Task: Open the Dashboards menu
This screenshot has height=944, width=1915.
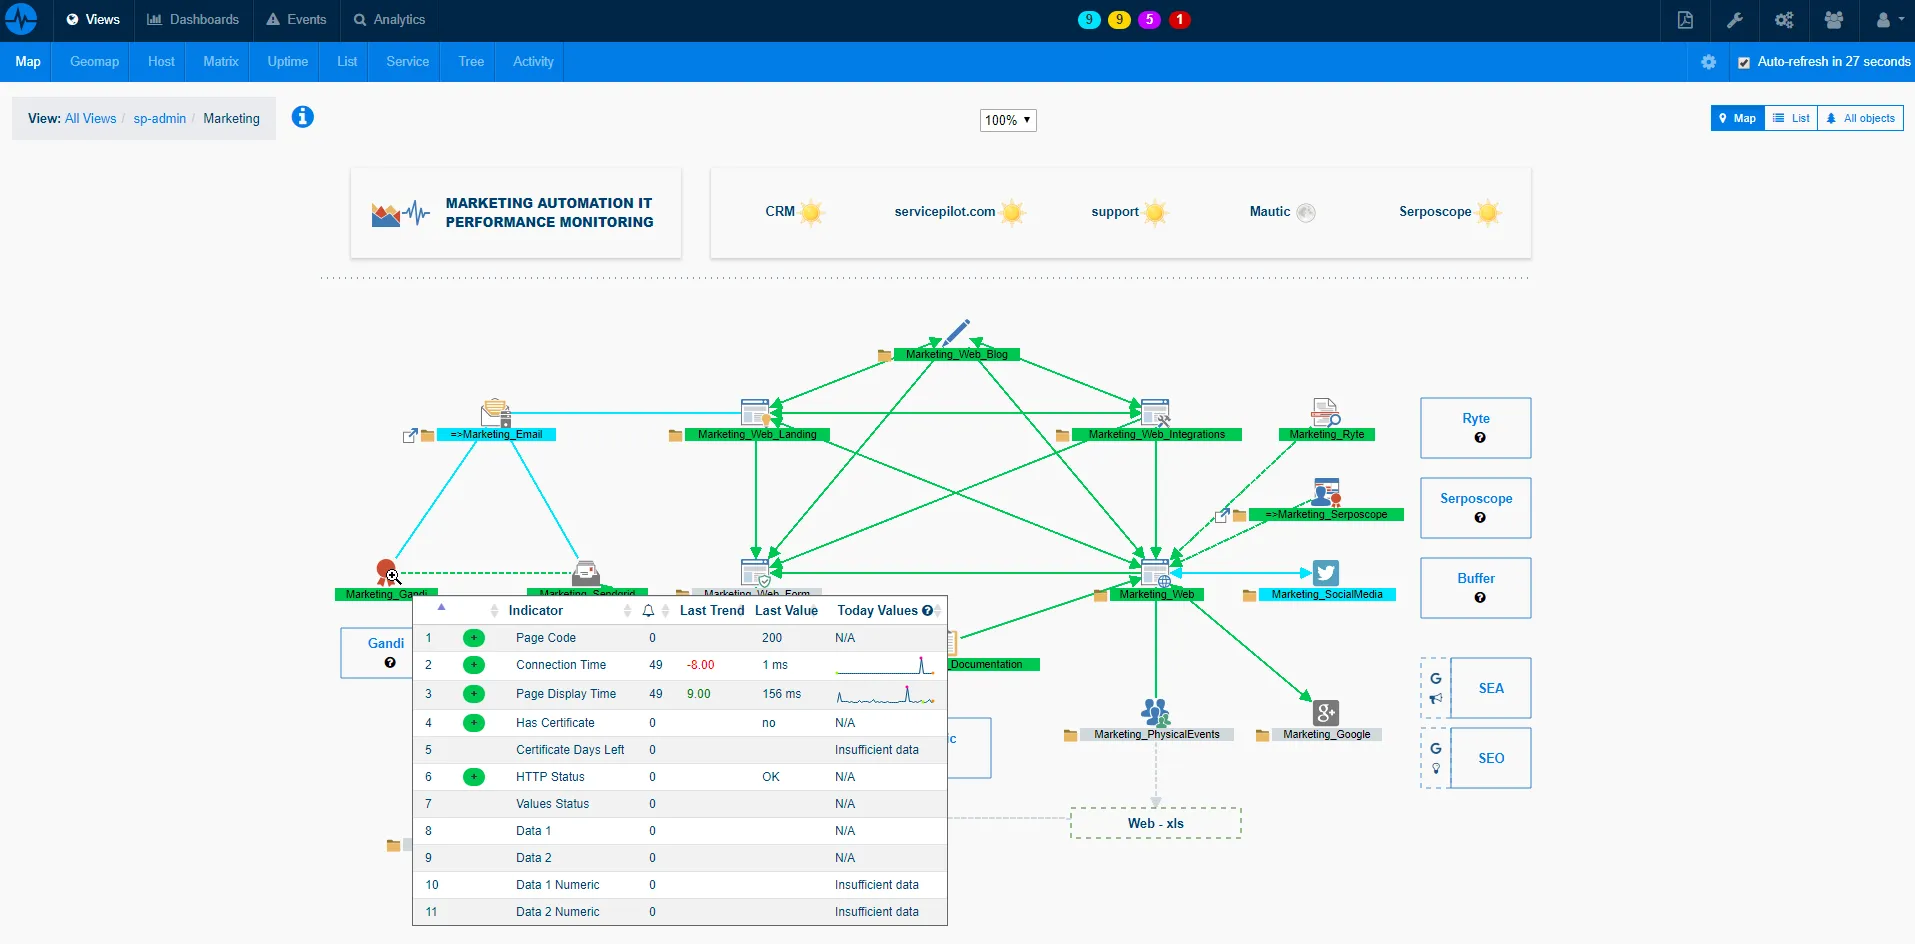Action: click(192, 19)
